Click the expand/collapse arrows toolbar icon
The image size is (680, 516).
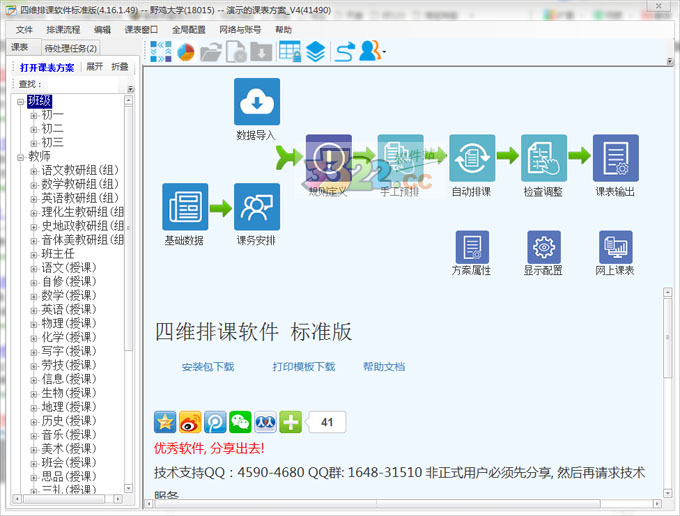160,52
